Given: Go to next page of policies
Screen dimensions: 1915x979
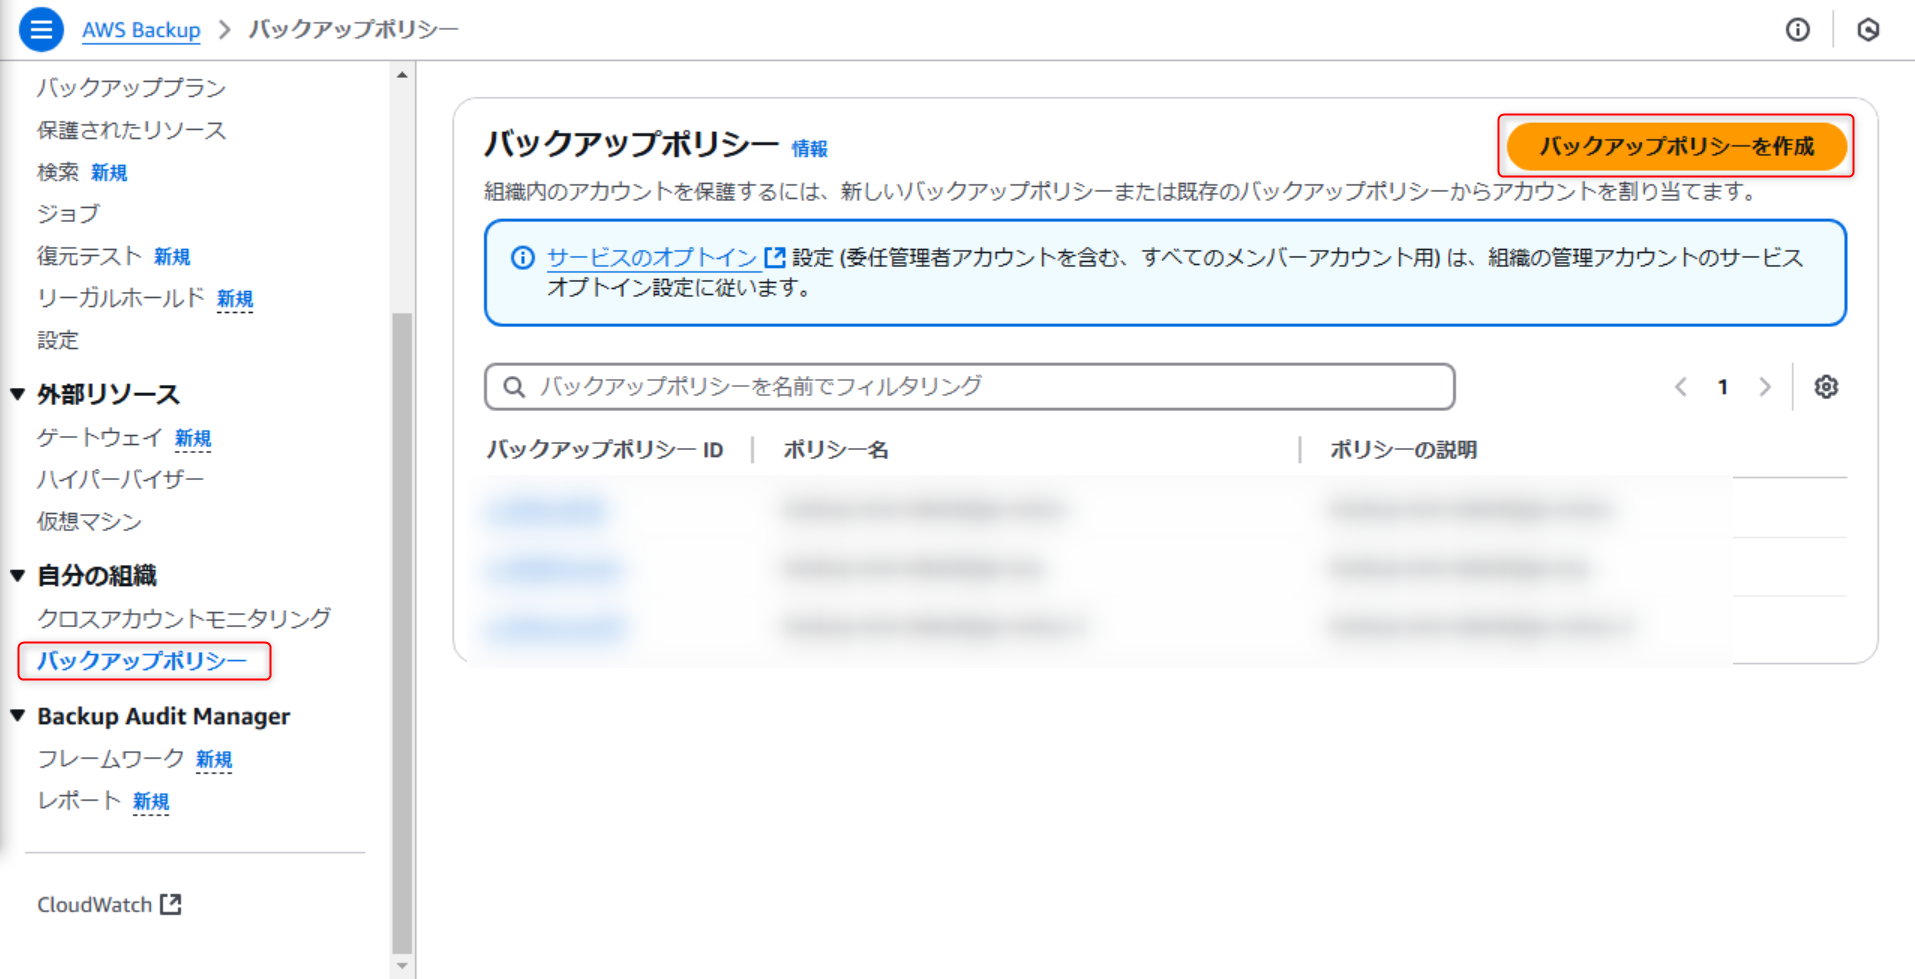Looking at the screenshot, I should [1765, 387].
